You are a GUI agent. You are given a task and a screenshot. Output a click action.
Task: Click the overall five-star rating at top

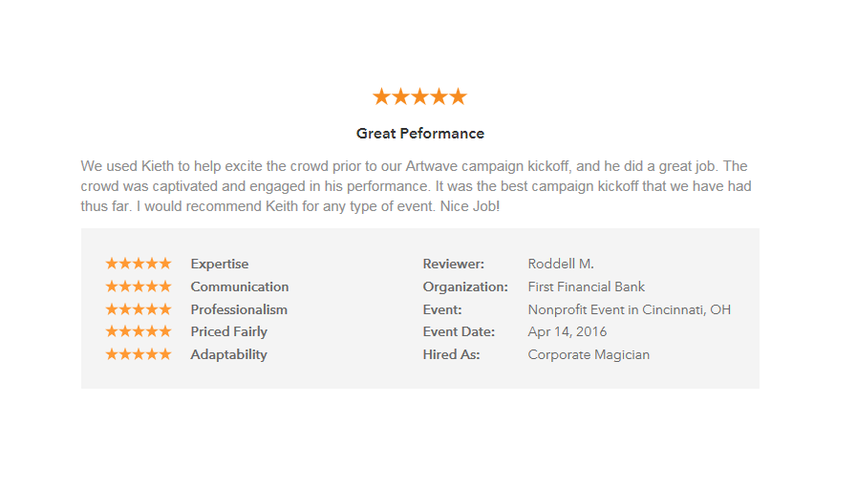(420, 97)
